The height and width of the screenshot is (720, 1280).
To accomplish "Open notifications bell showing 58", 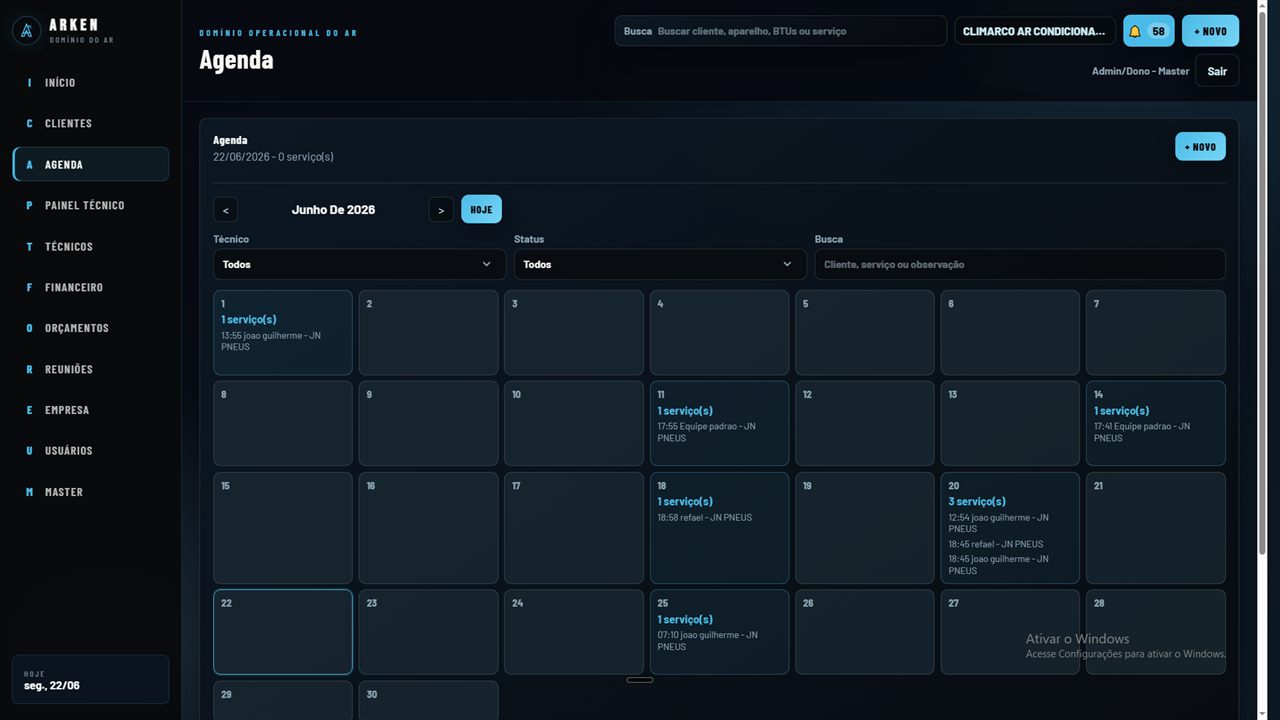I will pyautogui.click(x=1148, y=31).
